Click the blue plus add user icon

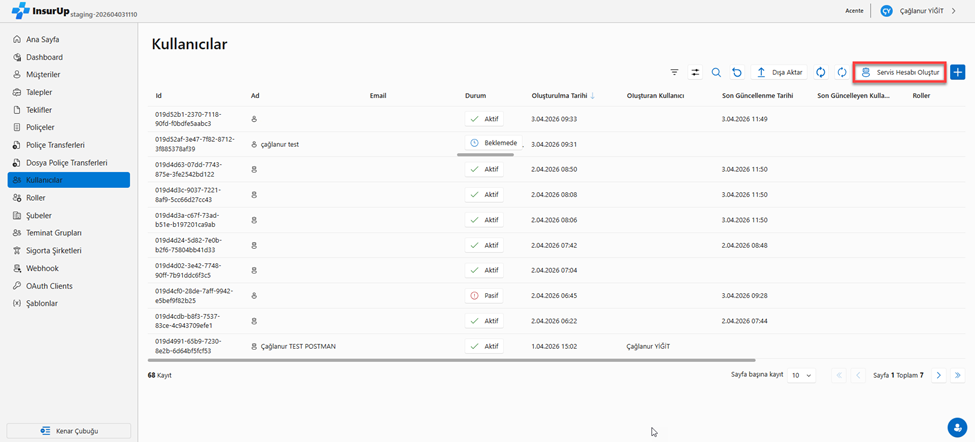pos(957,73)
